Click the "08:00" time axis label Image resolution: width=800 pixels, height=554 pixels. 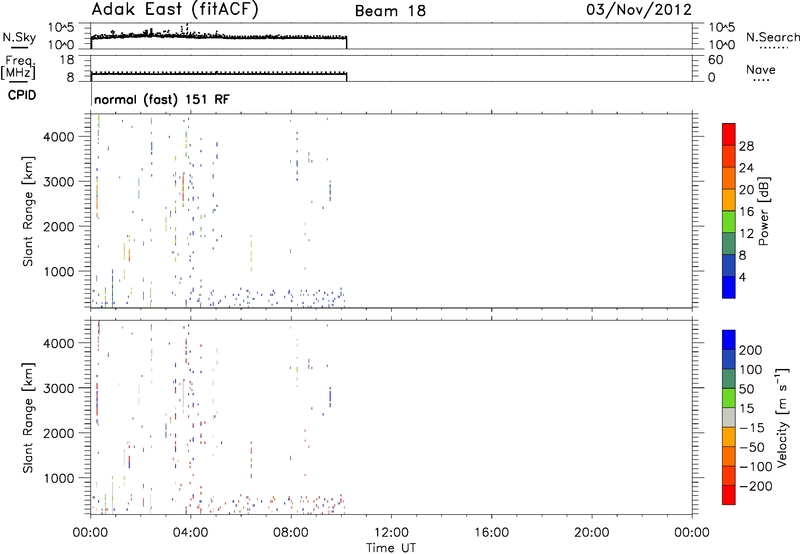291,533
